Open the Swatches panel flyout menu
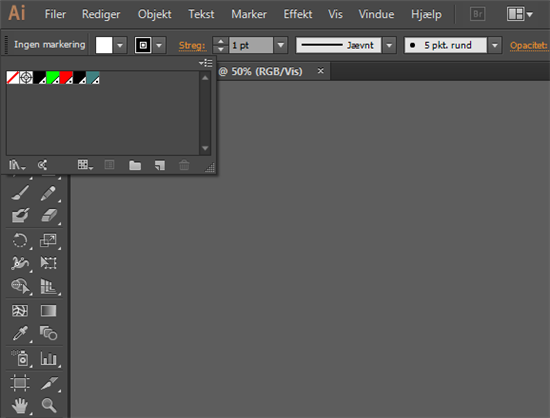Viewport: 550px width, 418px height. click(x=206, y=63)
